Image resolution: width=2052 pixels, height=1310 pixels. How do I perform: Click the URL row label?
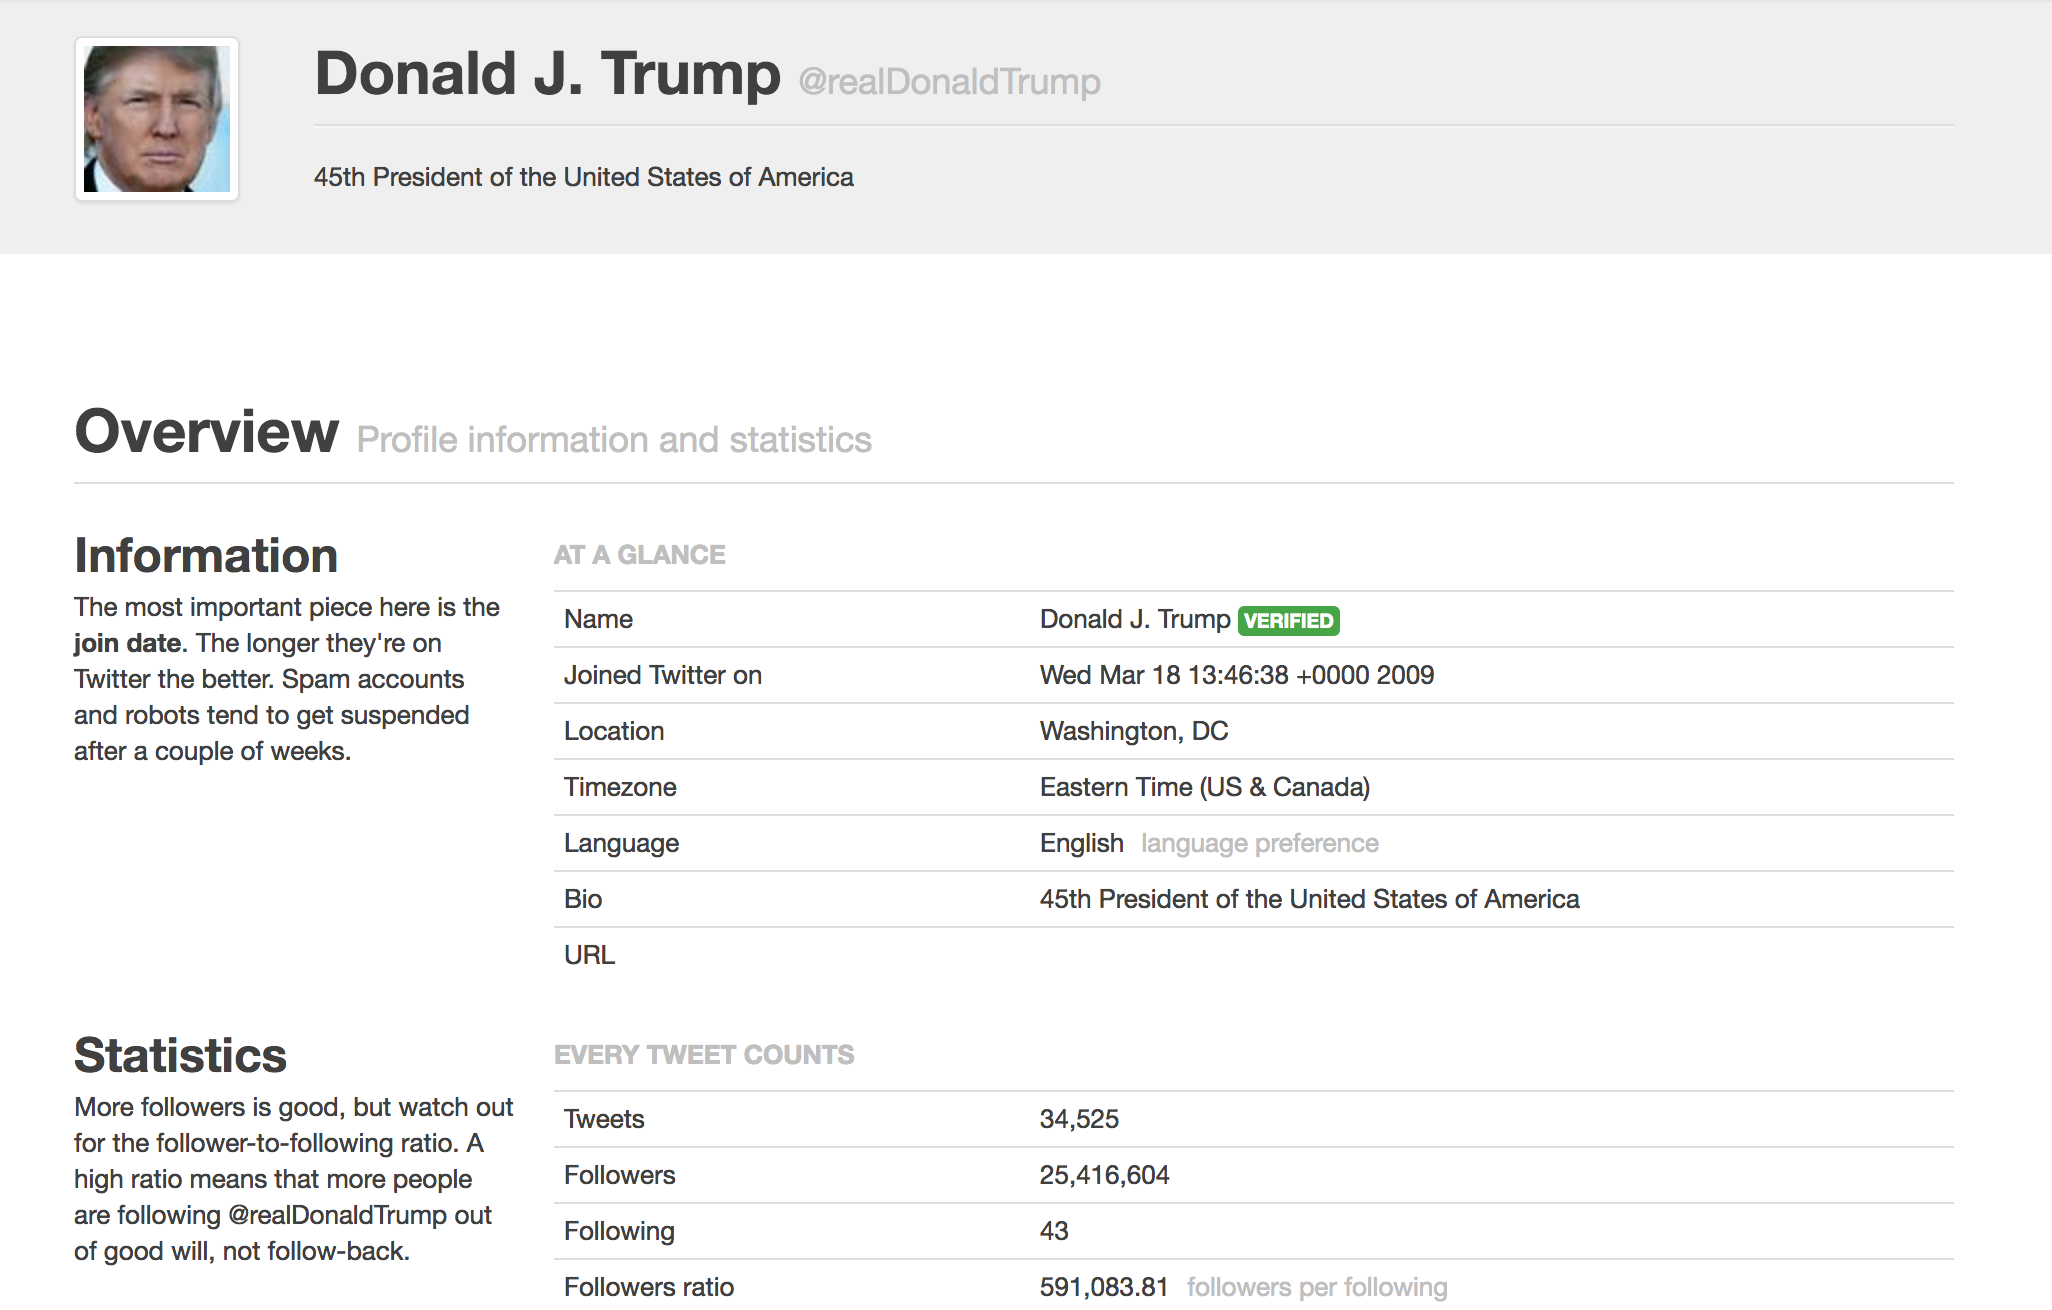(x=589, y=955)
